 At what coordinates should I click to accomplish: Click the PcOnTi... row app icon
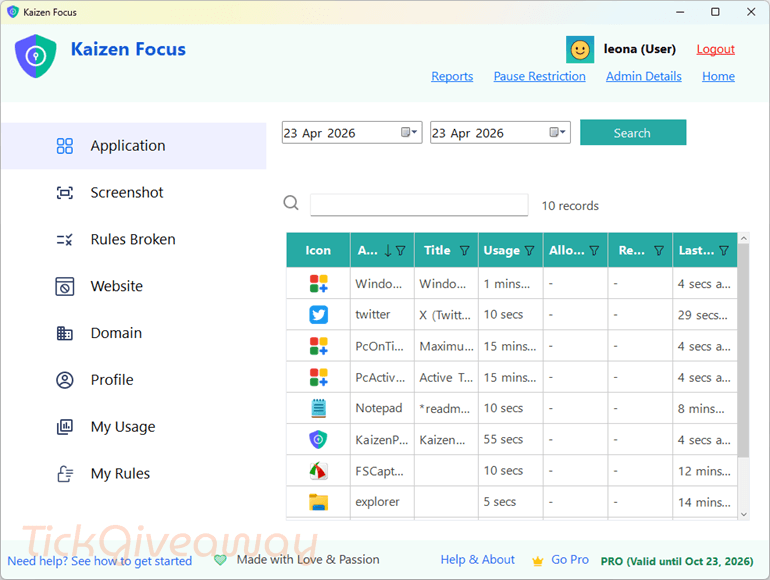(x=318, y=346)
